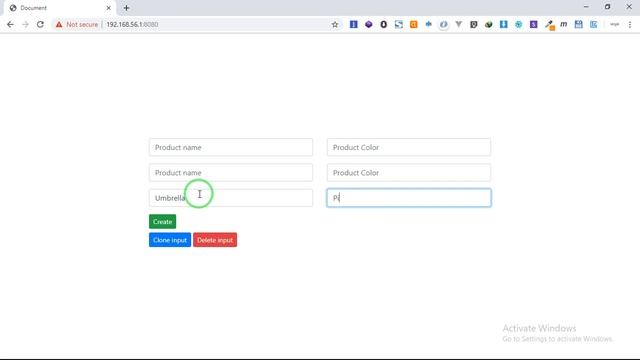Open the Chrome profile avatar
Screen dimensions: 640x360
[614, 24]
